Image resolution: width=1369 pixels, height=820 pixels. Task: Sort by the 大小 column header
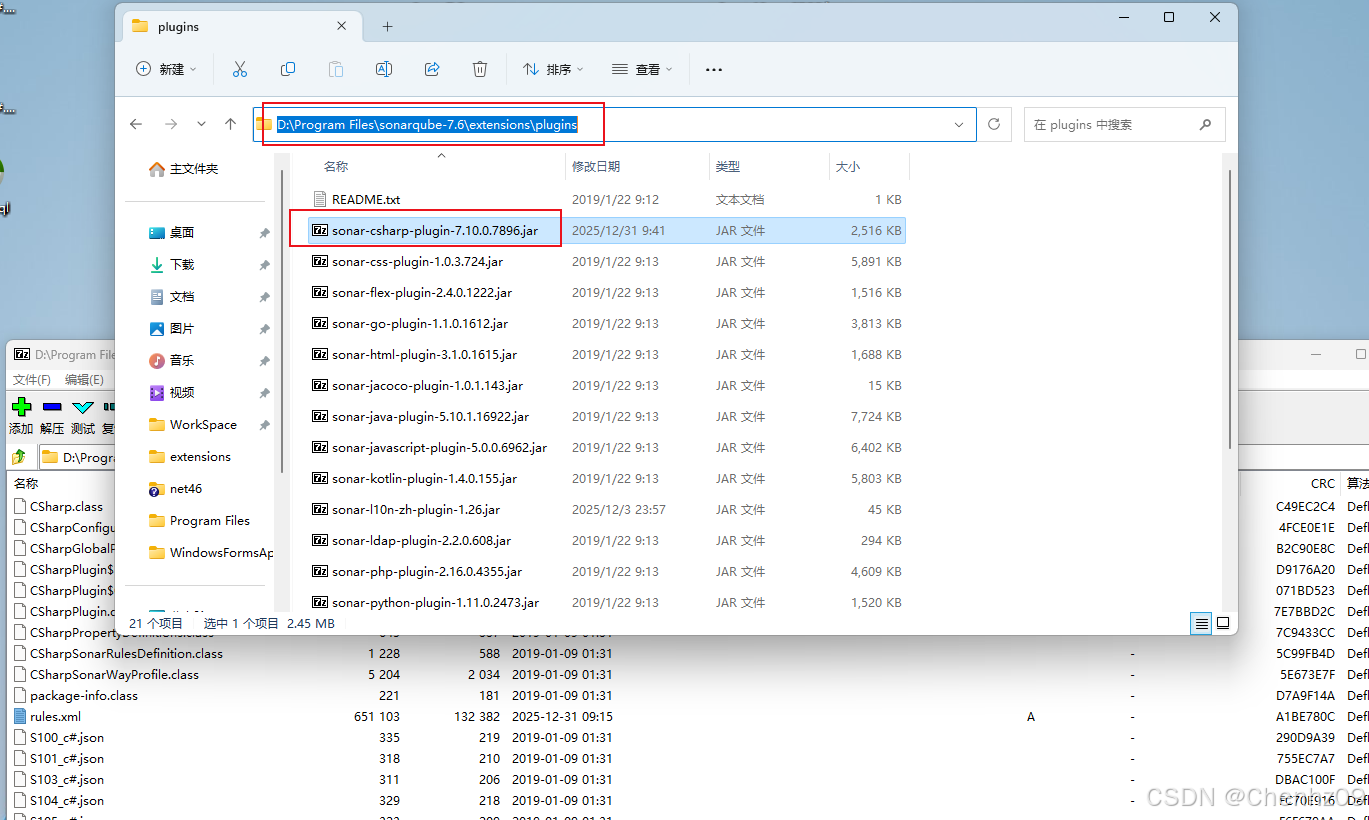click(848, 167)
